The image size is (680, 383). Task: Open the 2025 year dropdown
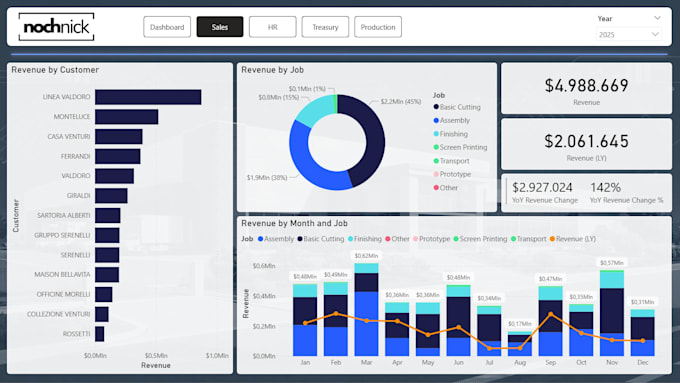point(628,34)
